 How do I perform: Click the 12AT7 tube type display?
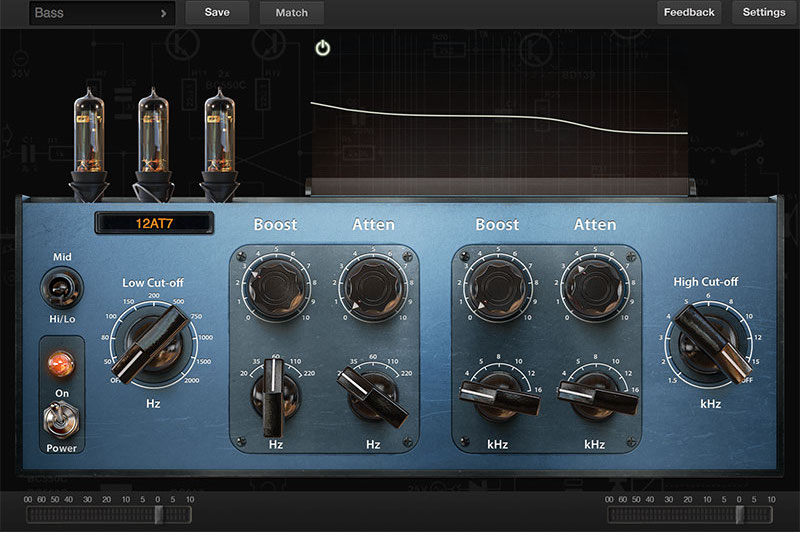[x=154, y=223]
